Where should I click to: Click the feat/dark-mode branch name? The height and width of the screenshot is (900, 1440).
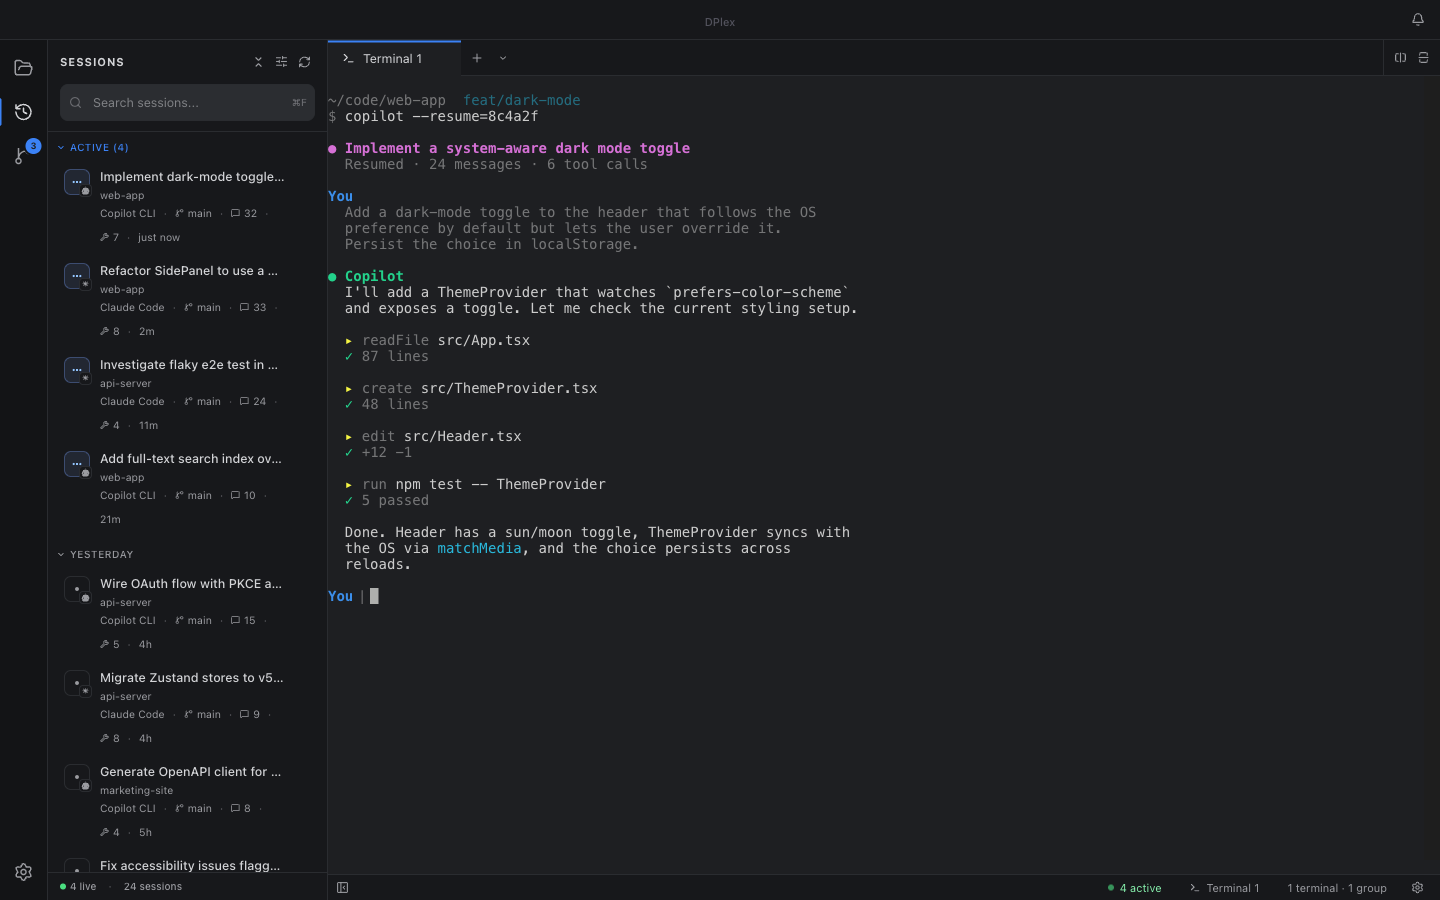tap(521, 100)
